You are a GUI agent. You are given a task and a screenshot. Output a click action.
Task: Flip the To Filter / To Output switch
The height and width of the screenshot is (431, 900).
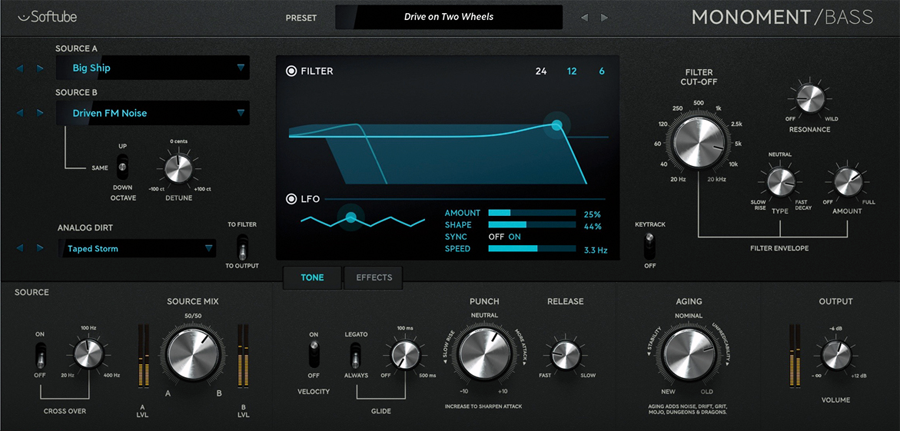point(242,247)
